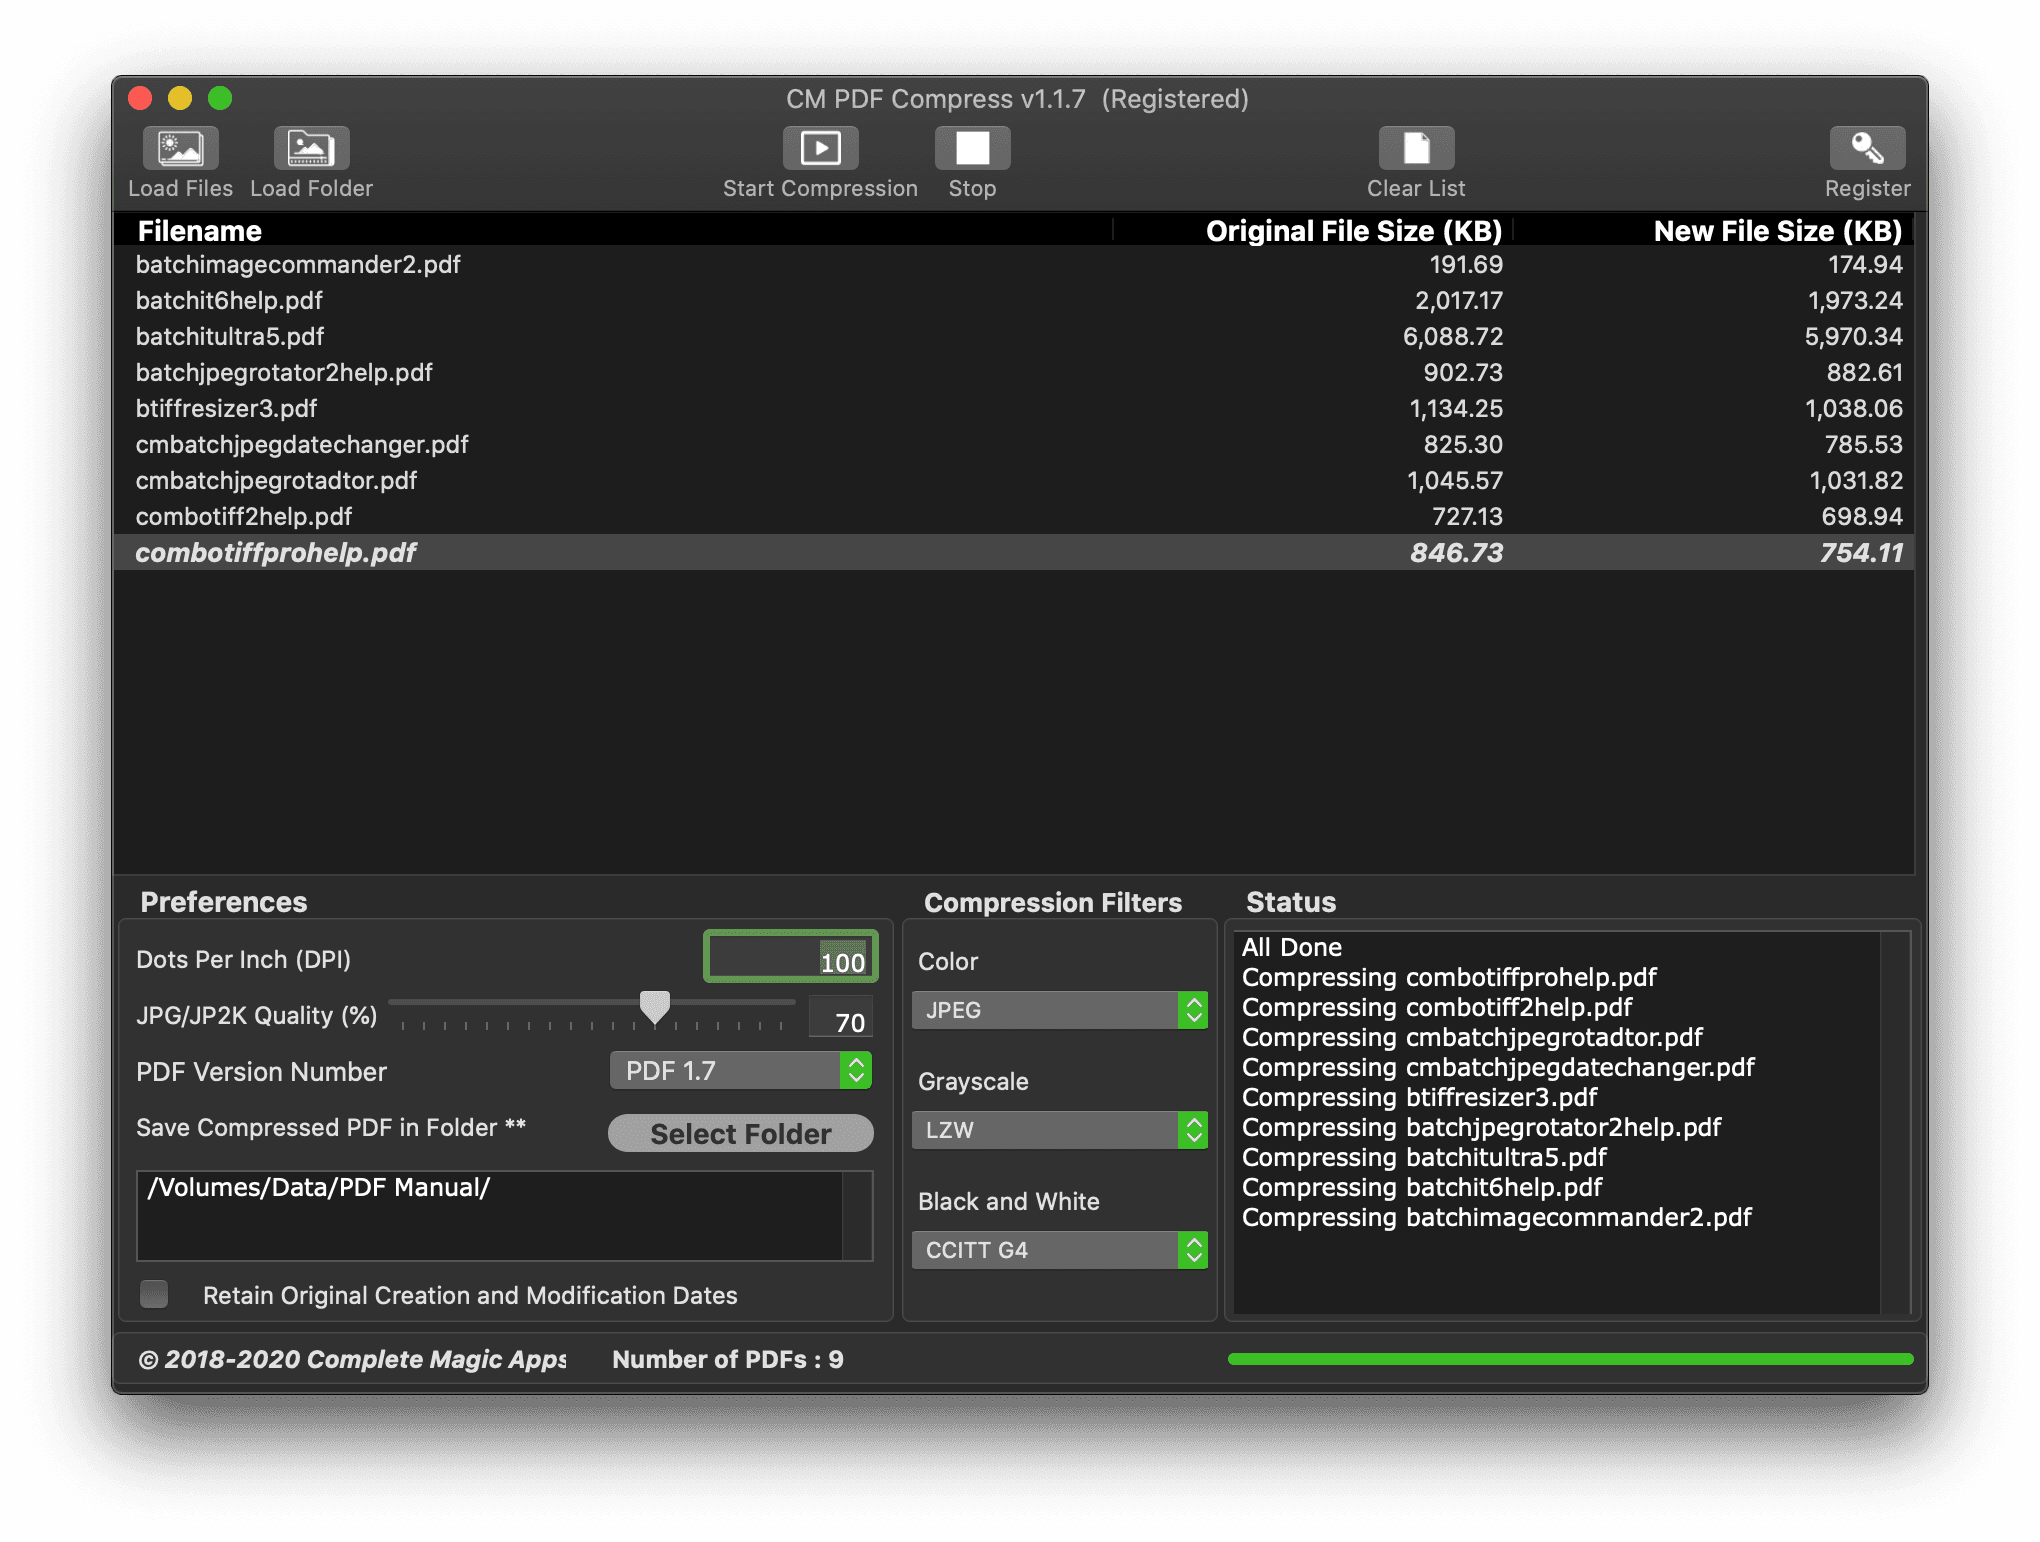Enable Retain Original Creation and Modification Dates

point(154,1294)
